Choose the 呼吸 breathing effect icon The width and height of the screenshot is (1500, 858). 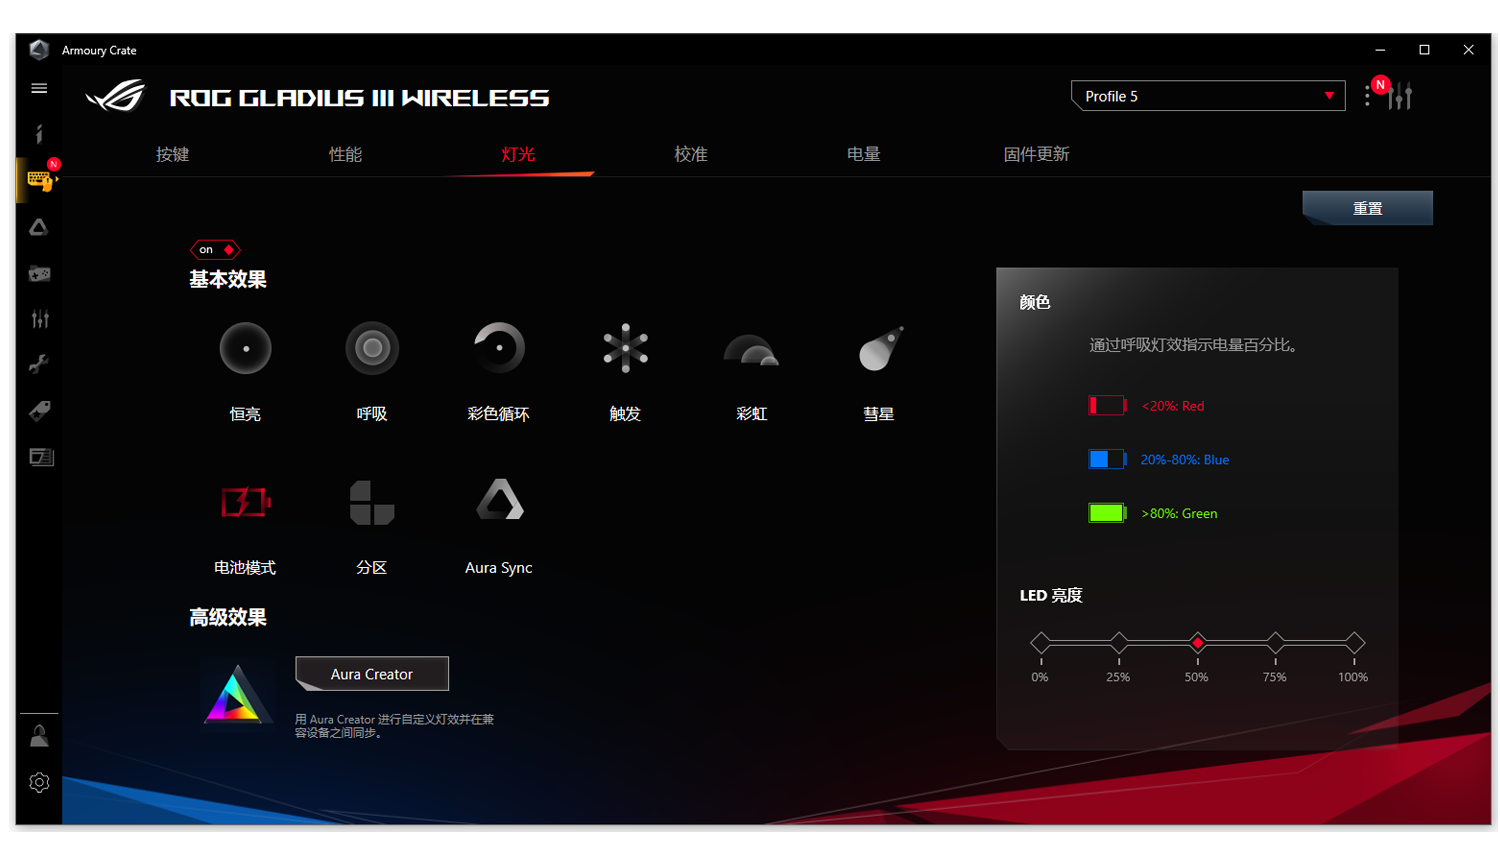[372, 349]
